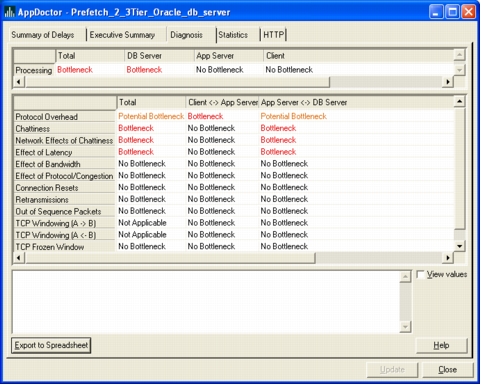Click App Server <-> DB Server column header

356,102
